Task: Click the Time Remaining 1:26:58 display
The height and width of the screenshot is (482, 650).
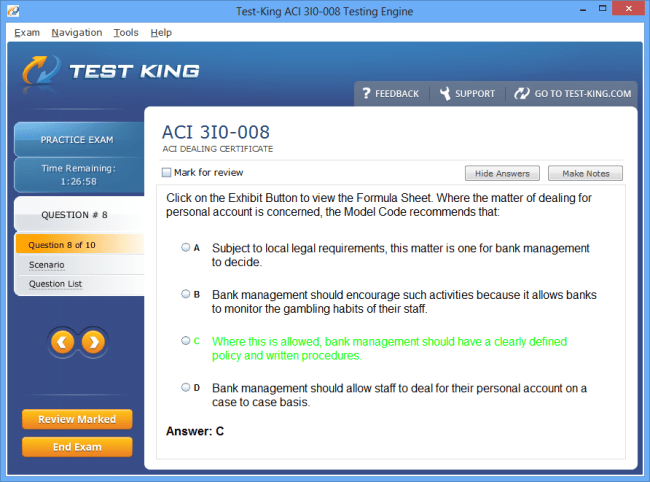Action: (x=79, y=175)
